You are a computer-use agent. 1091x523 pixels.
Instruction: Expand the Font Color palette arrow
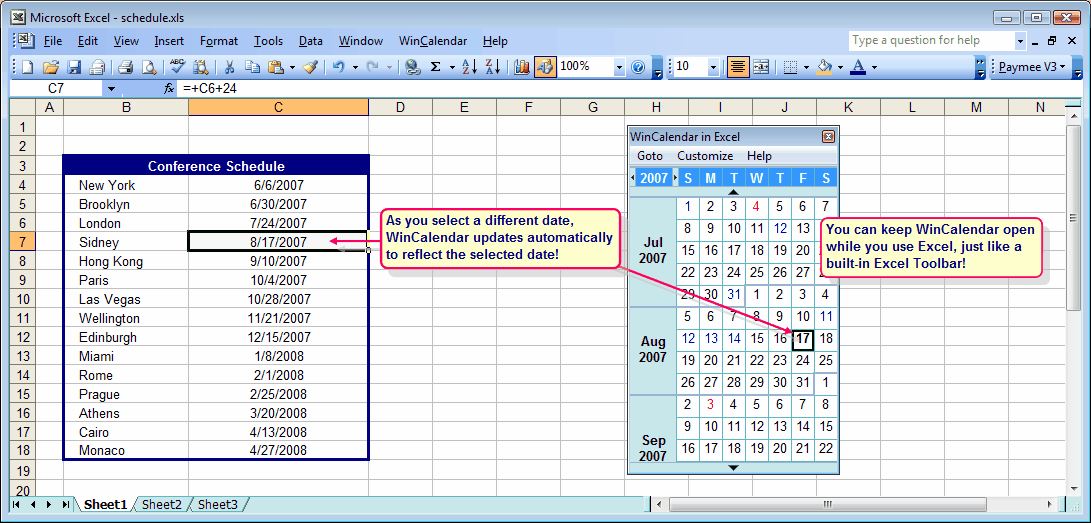[x=875, y=67]
